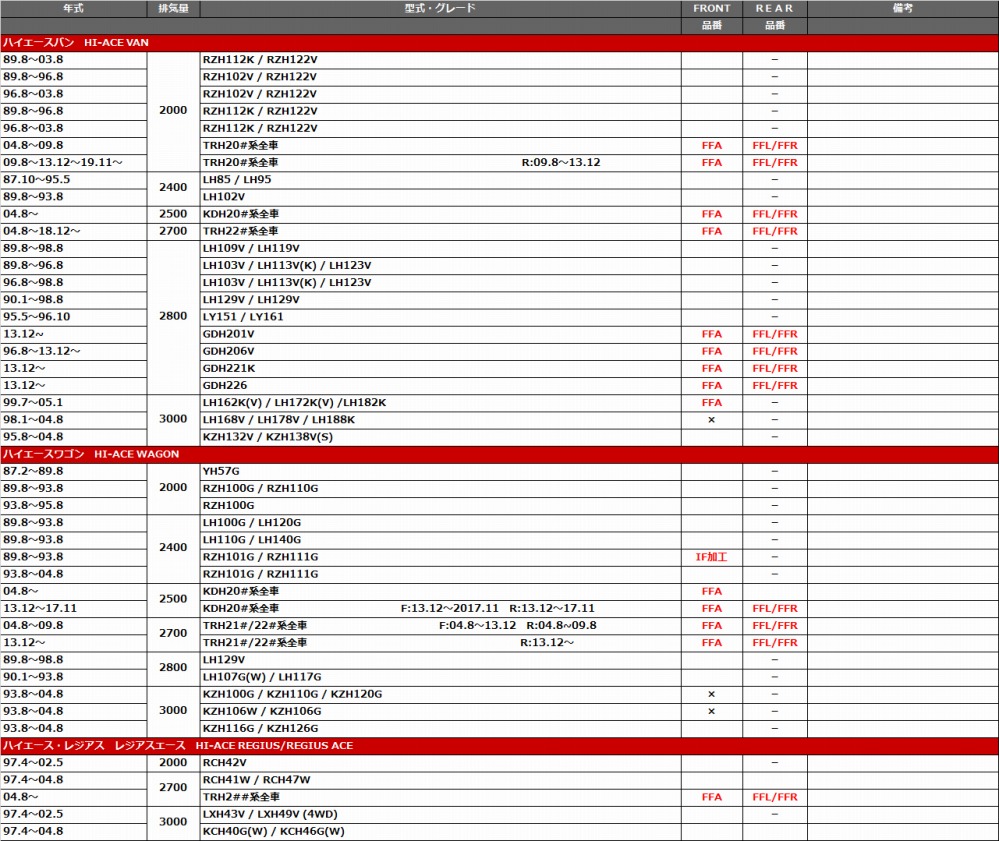The height and width of the screenshot is (841, 999).
Task: Click the R:13.12~ note in TRH21#/22# row
Action: pyautogui.click(x=547, y=643)
